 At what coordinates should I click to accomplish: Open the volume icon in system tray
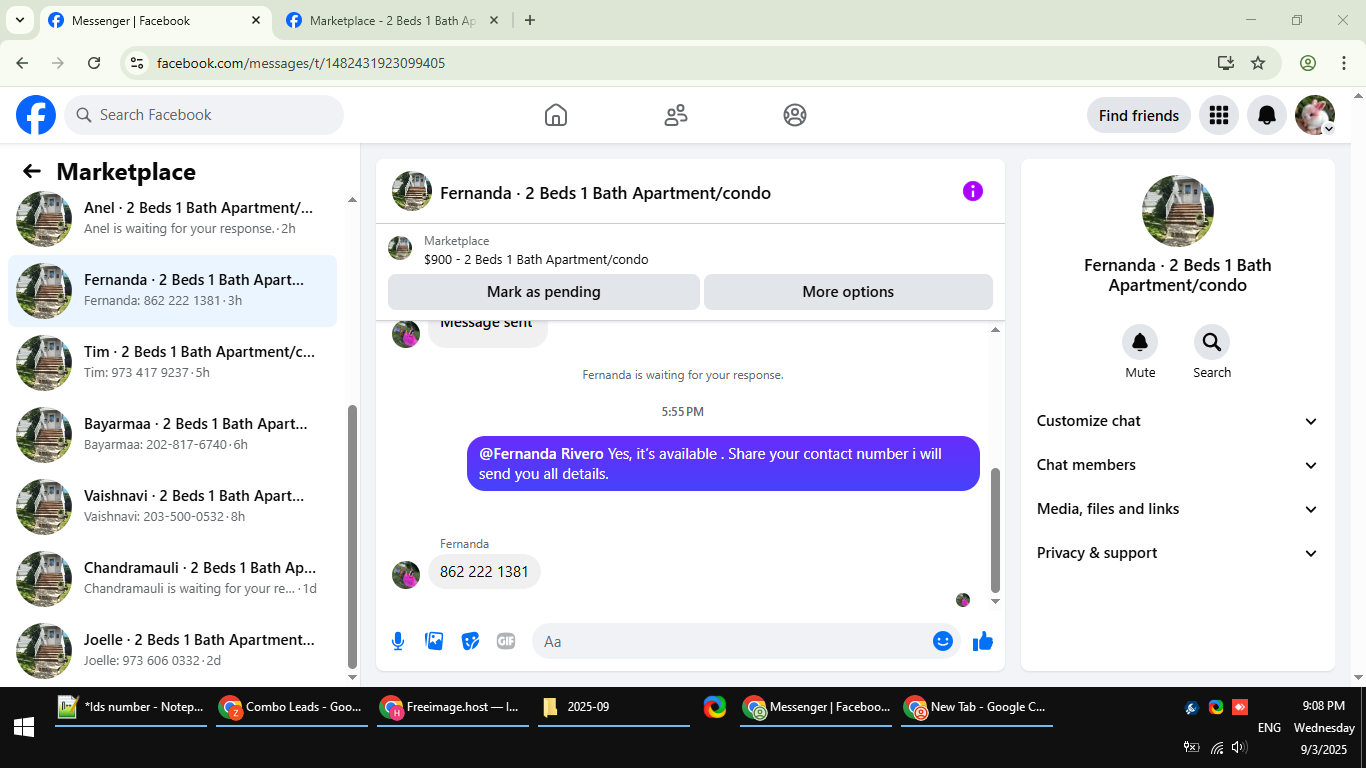(1239, 748)
